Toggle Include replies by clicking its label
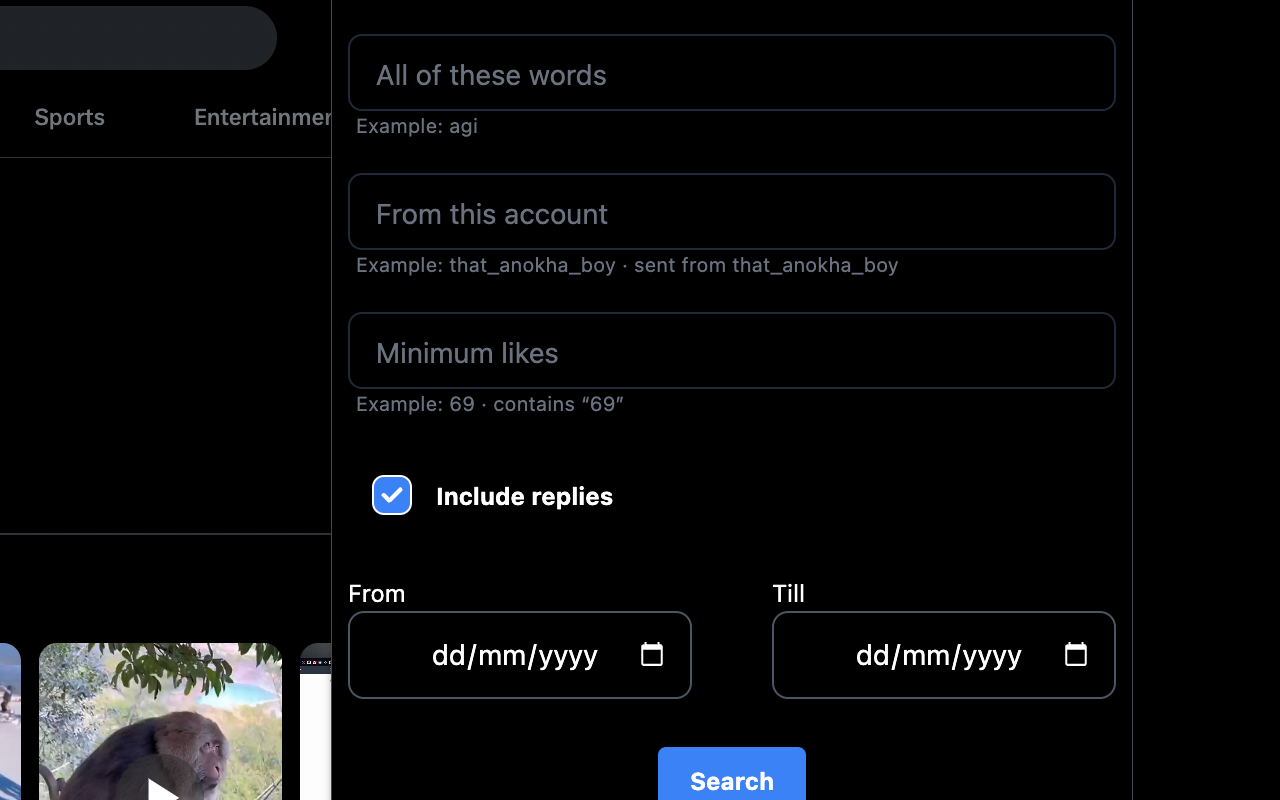1280x800 pixels. (524, 496)
